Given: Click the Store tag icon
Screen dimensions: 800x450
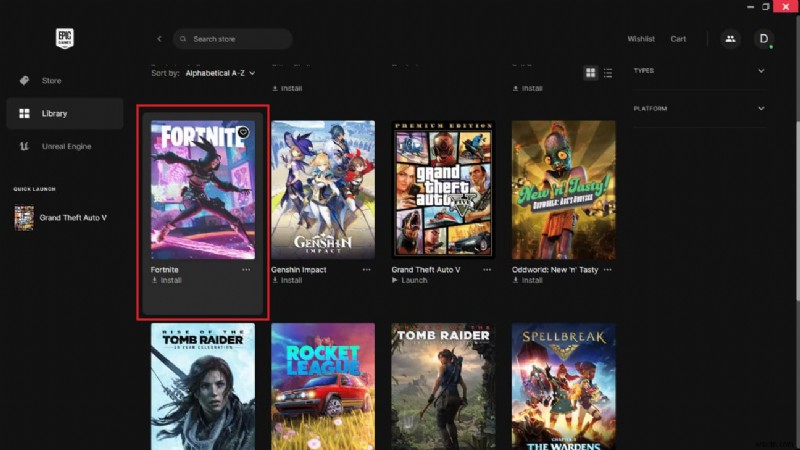Looking at the screenshot, I should 24,81.
